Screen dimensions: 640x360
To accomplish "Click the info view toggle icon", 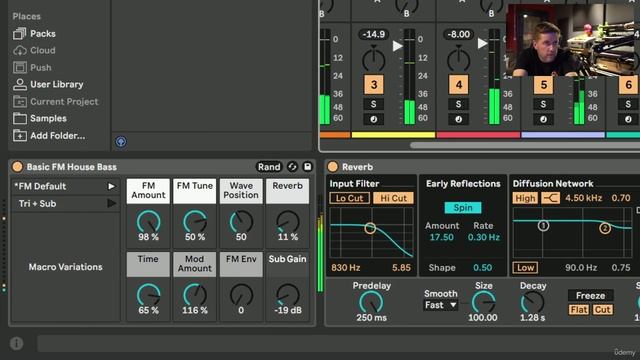I will click(x=17, y=344).
